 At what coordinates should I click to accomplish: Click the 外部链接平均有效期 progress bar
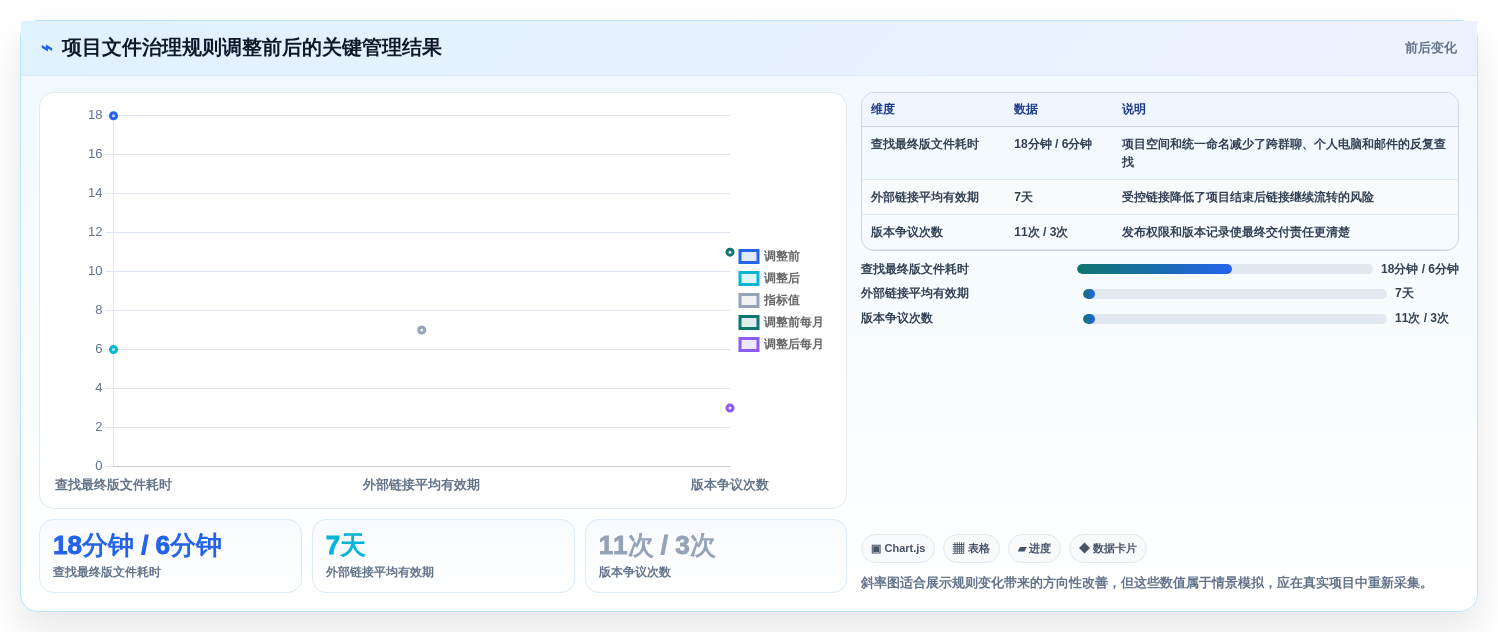(1235, 294)
